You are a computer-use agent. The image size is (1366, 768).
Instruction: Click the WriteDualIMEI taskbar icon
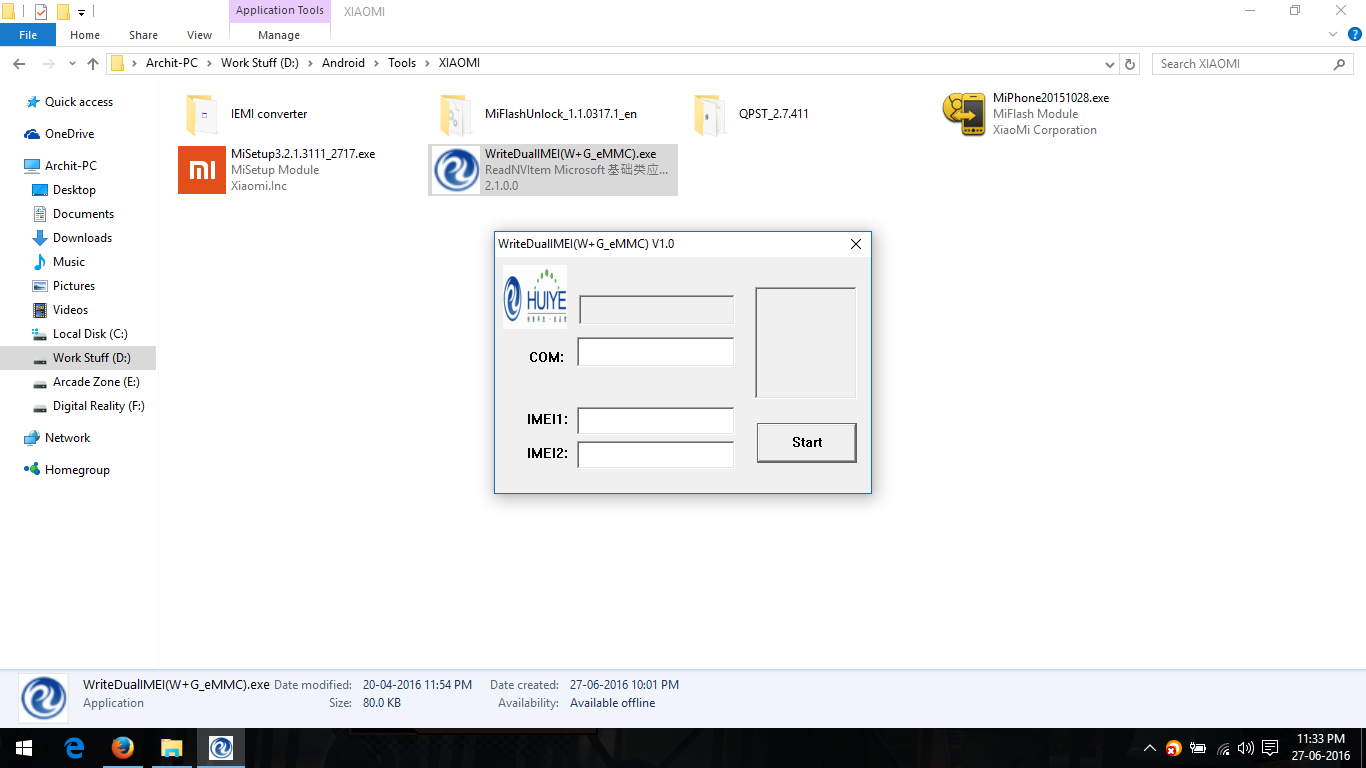tap(221, 748)
